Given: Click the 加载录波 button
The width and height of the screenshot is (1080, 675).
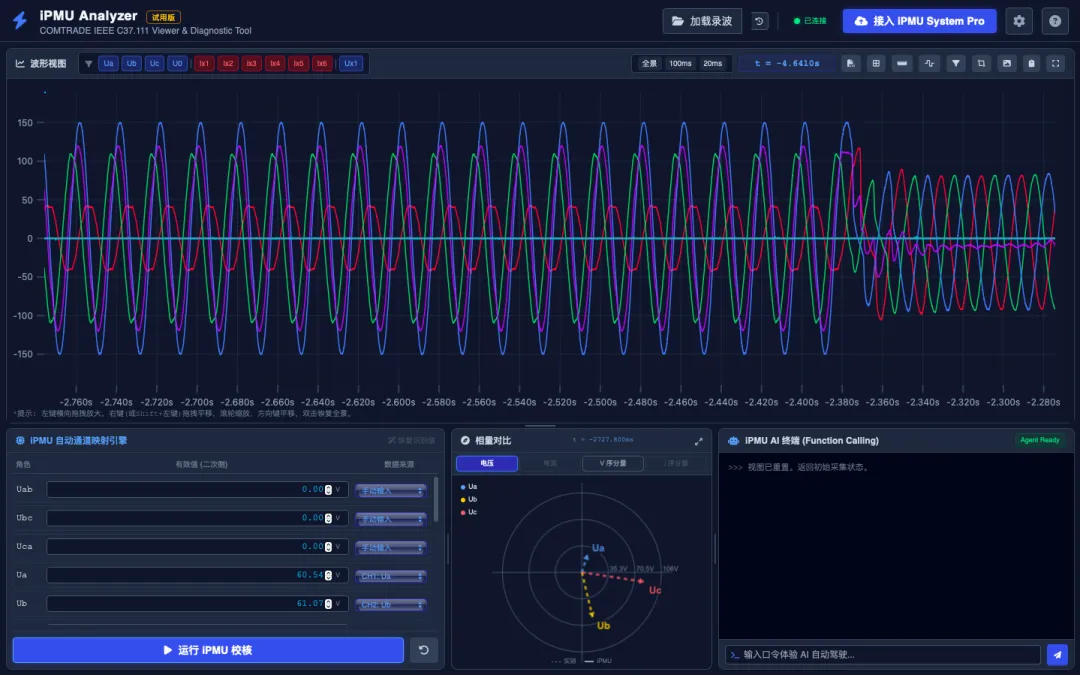Looking at the screenshot, I should (703, 21).
